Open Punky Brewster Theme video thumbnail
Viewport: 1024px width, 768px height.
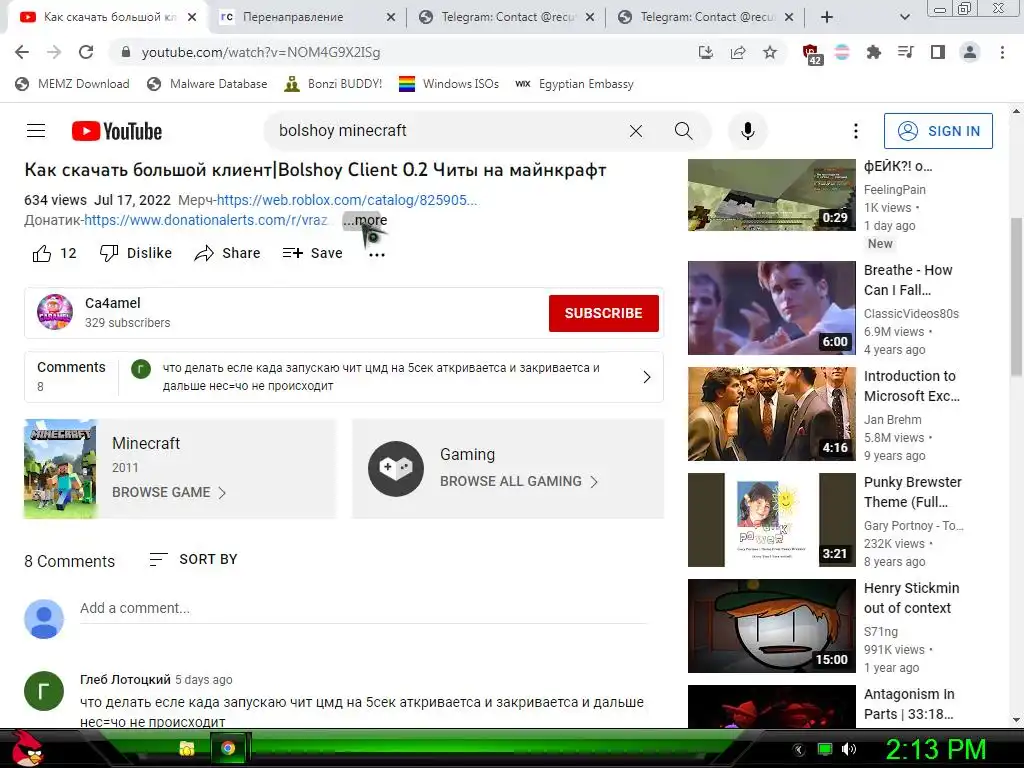pyautogui.click(x=771, y=520)
